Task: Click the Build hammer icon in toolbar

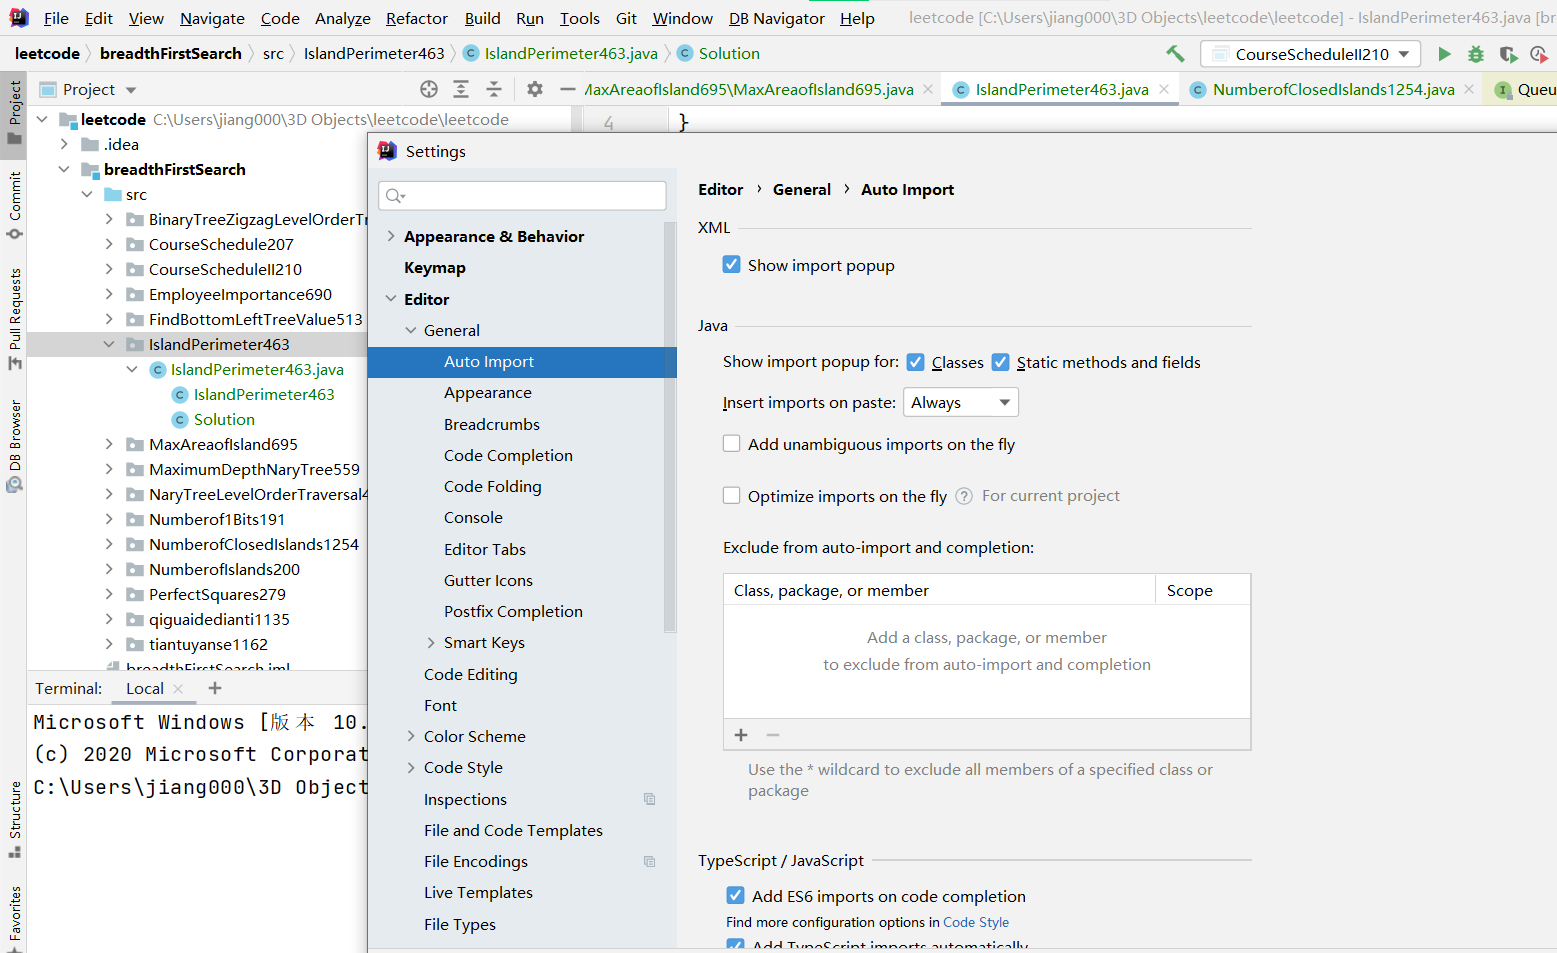Action: [x=1175, y=54]
